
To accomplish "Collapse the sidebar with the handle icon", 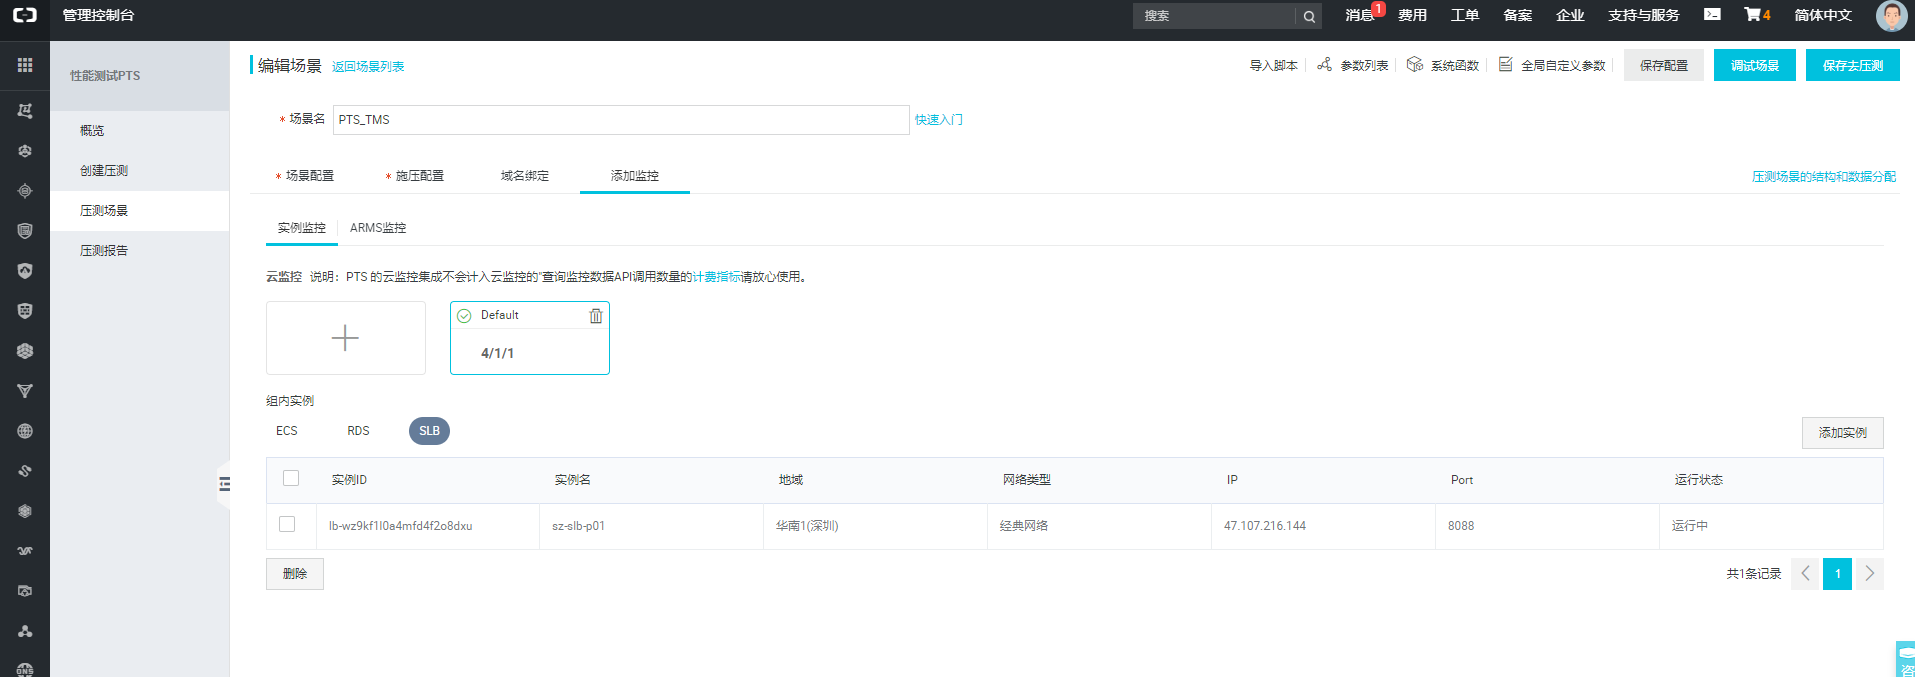I will pos(224,484).
